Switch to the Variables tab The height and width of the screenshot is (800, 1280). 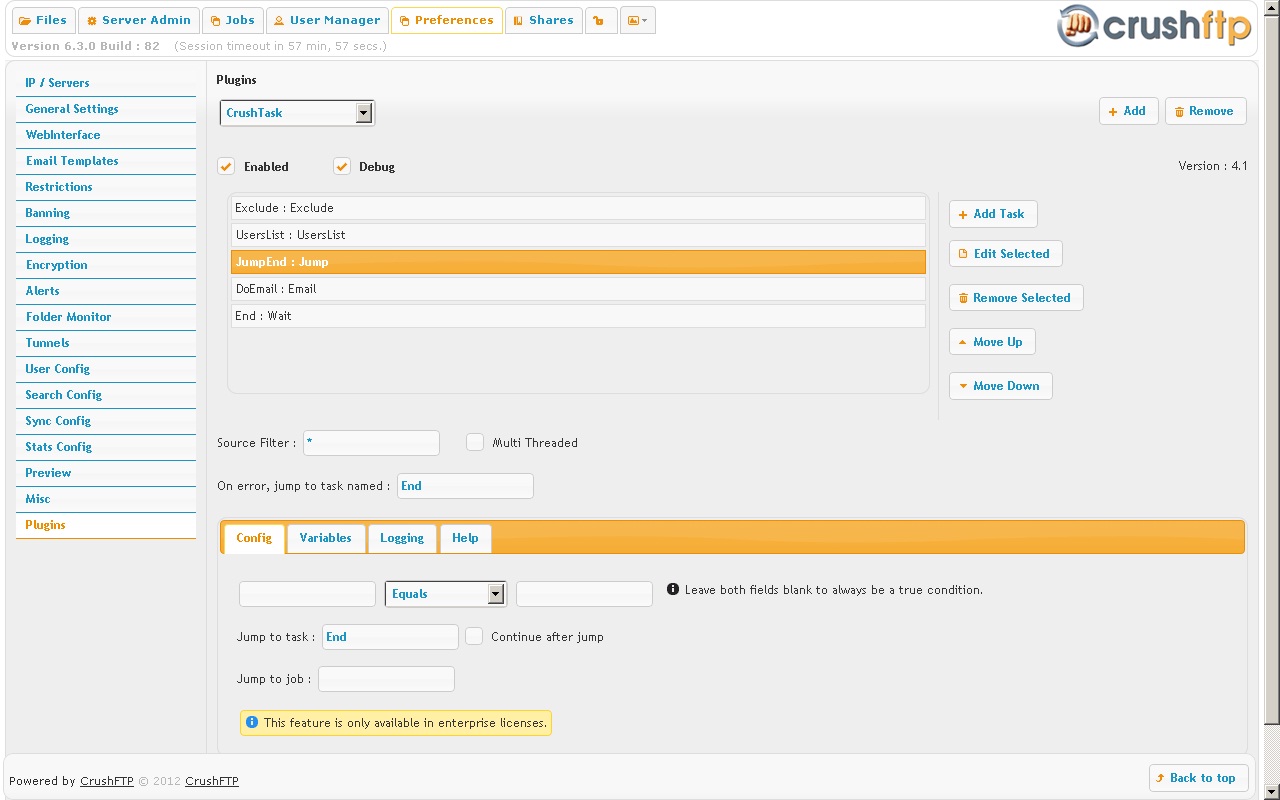[x=326, y=538]
